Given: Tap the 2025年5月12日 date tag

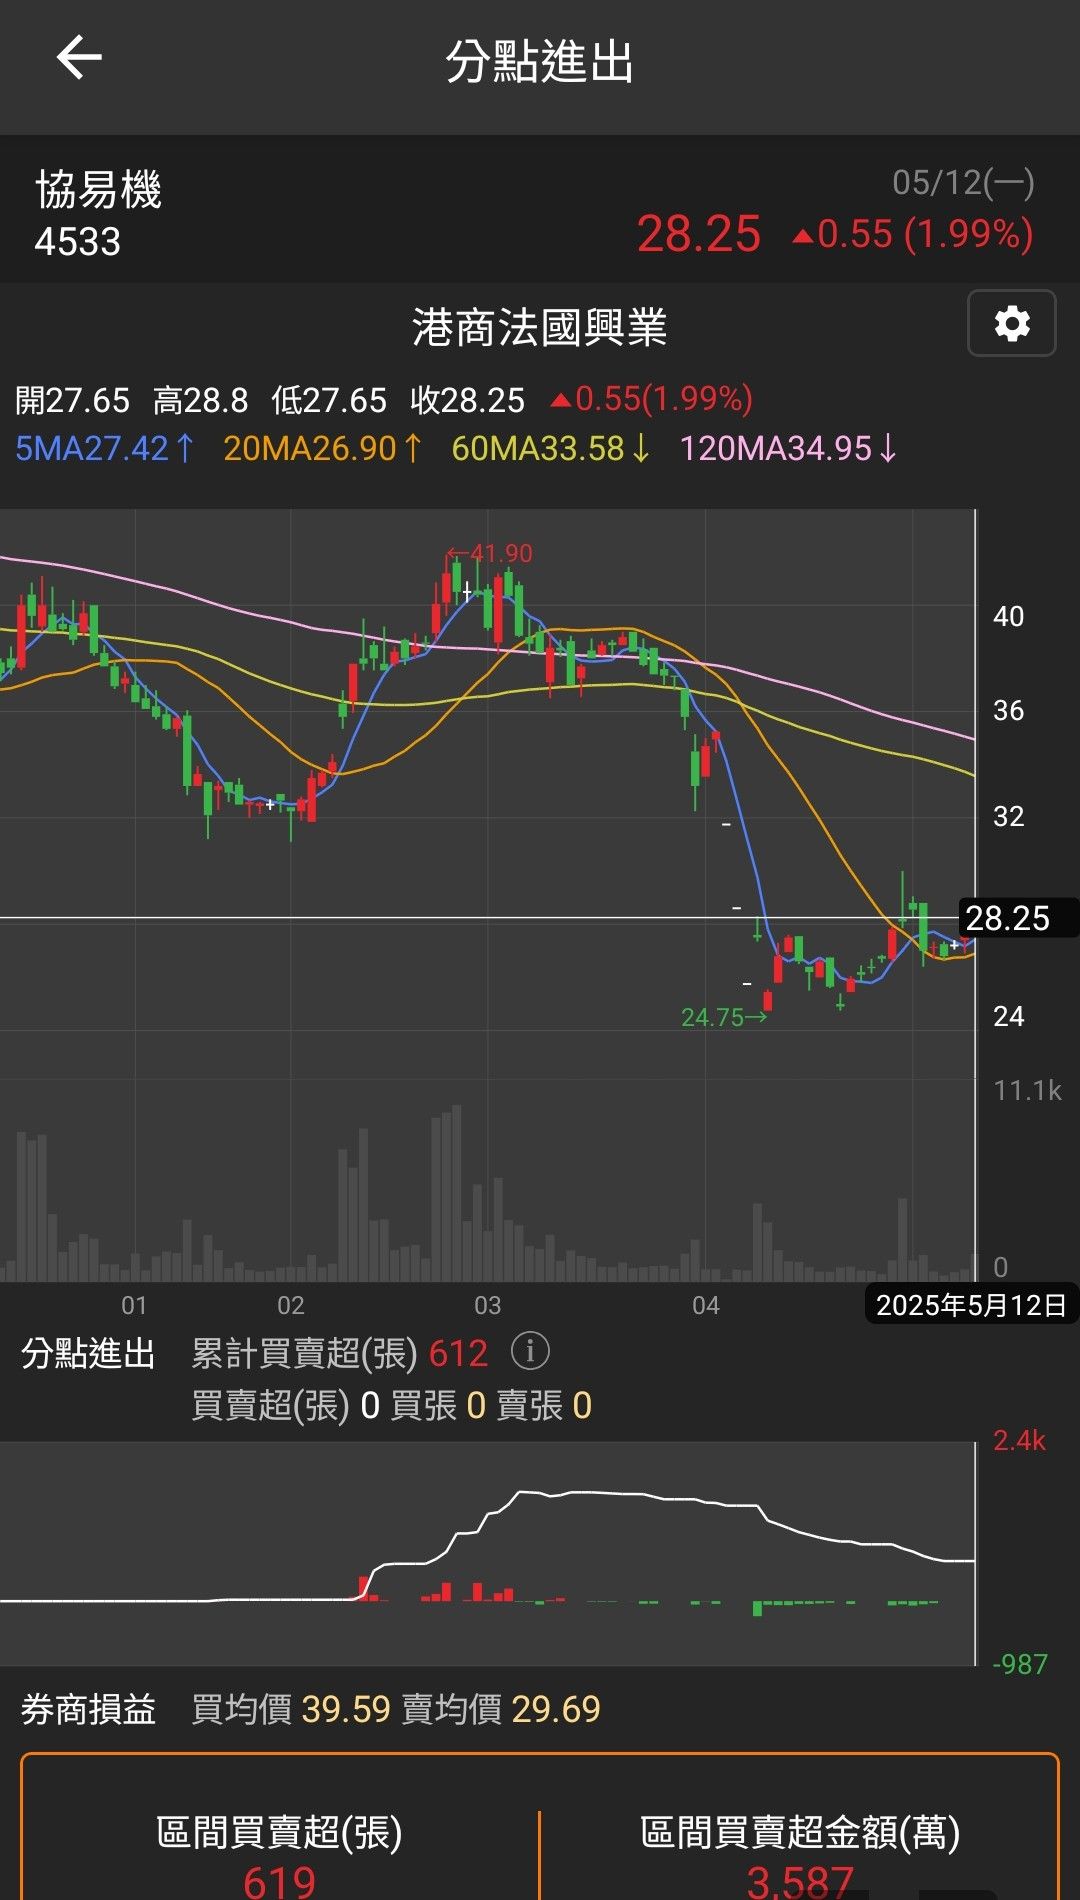Looking at the screenshot, I should point(971,1305).
